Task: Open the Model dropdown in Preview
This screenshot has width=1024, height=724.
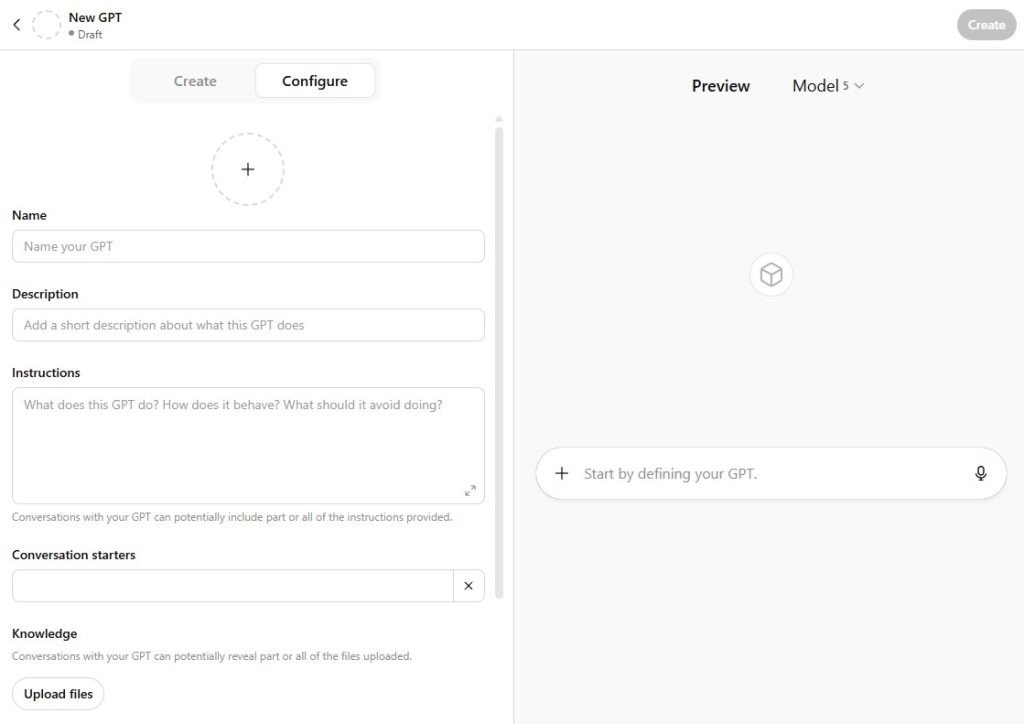Action: pos(828,86)
